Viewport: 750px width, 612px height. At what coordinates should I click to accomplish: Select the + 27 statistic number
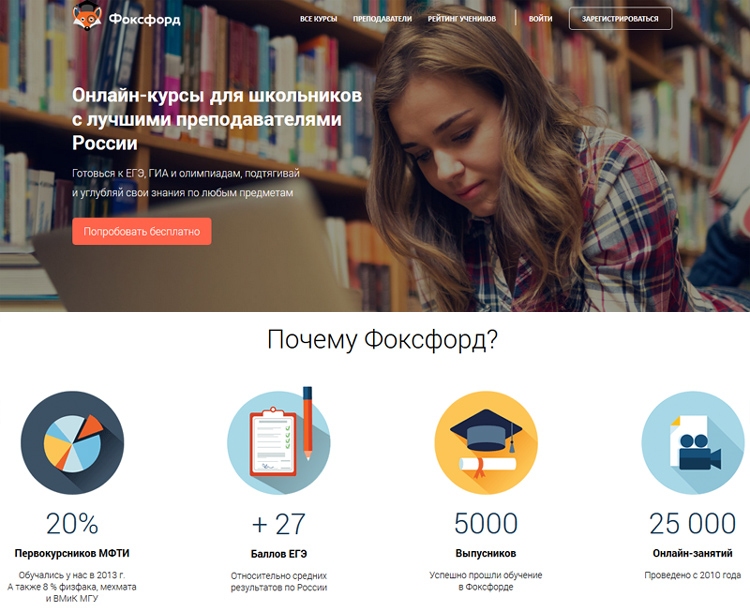278,524
